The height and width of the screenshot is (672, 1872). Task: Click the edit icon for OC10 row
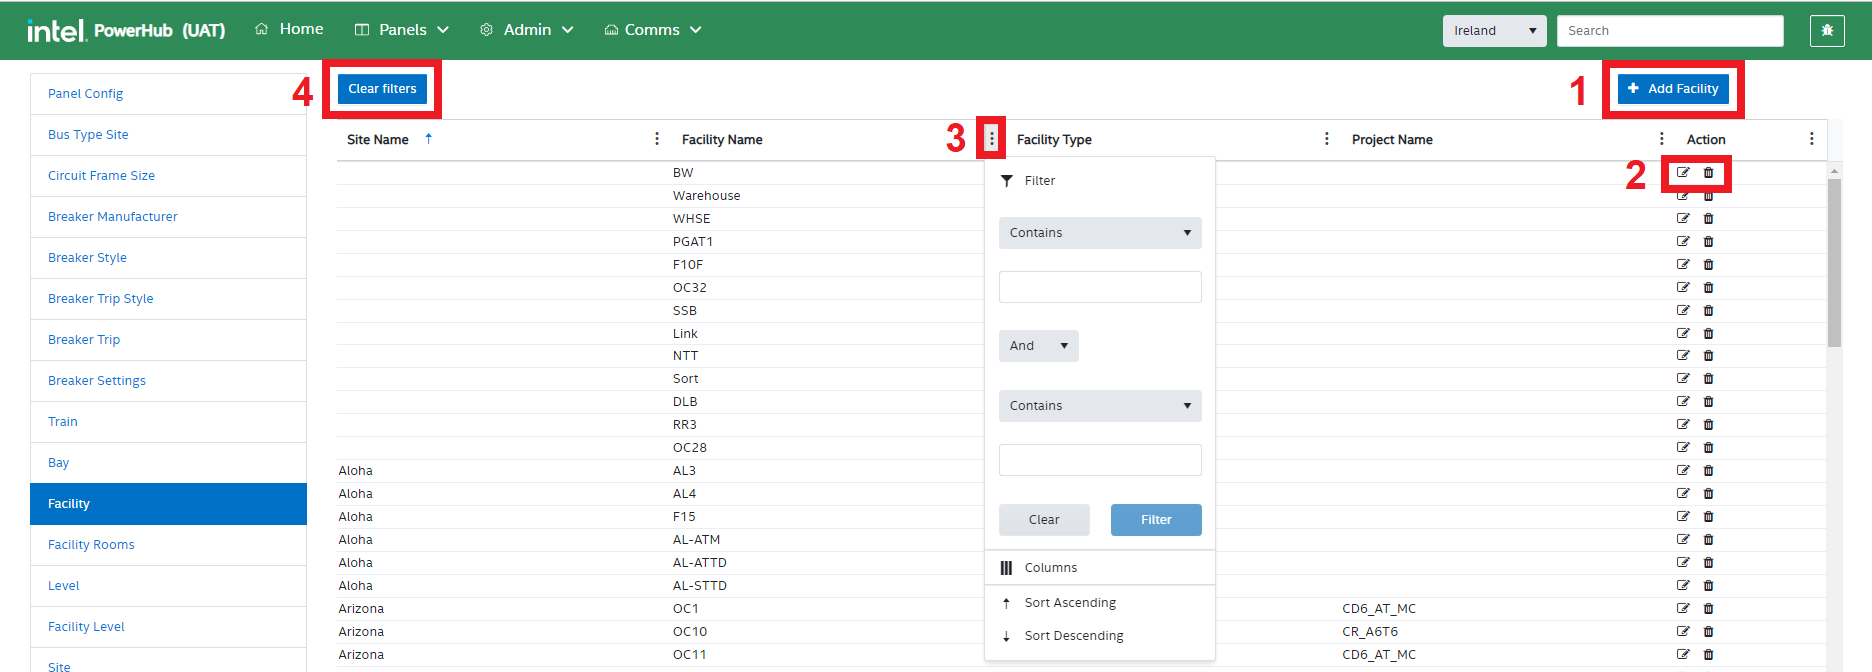pos(1683,632)
